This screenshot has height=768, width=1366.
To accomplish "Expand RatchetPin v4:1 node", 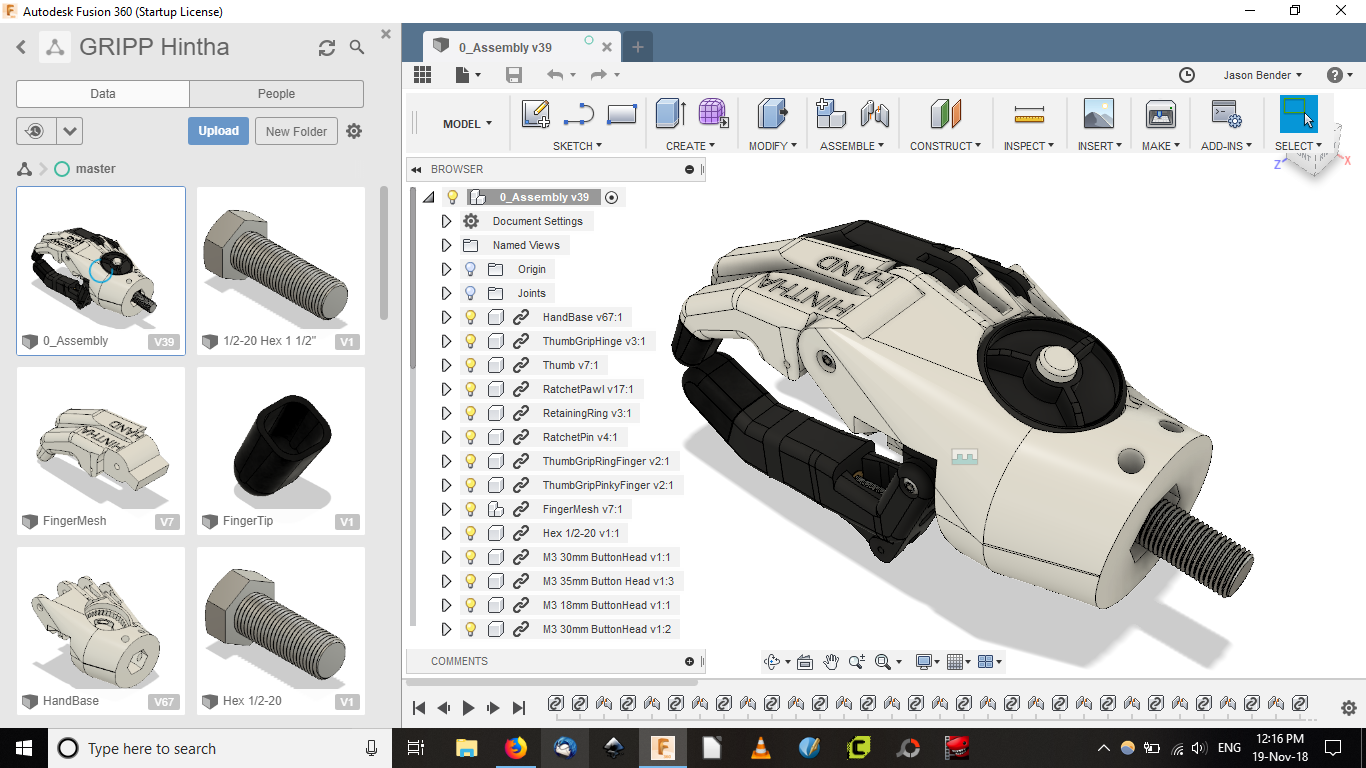I will click(447, 437).
